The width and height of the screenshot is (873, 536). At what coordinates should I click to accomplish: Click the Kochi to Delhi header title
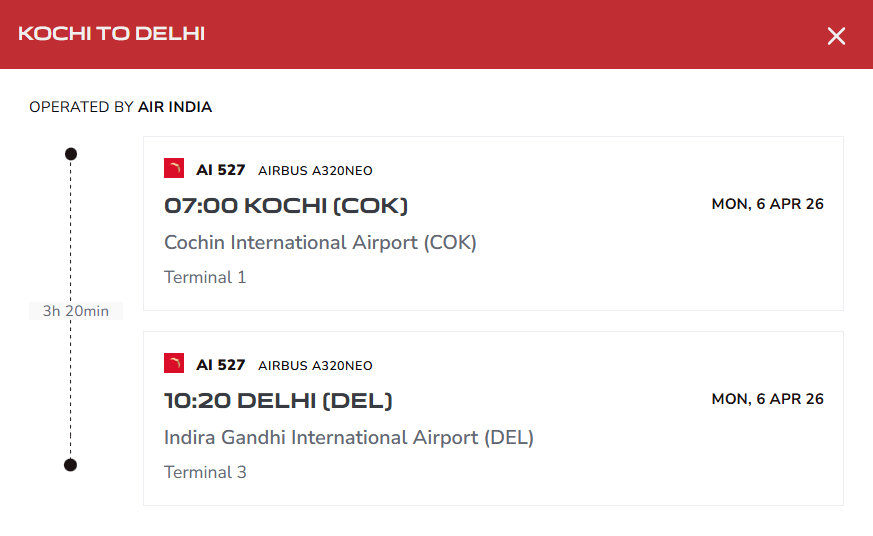(111, 34)
